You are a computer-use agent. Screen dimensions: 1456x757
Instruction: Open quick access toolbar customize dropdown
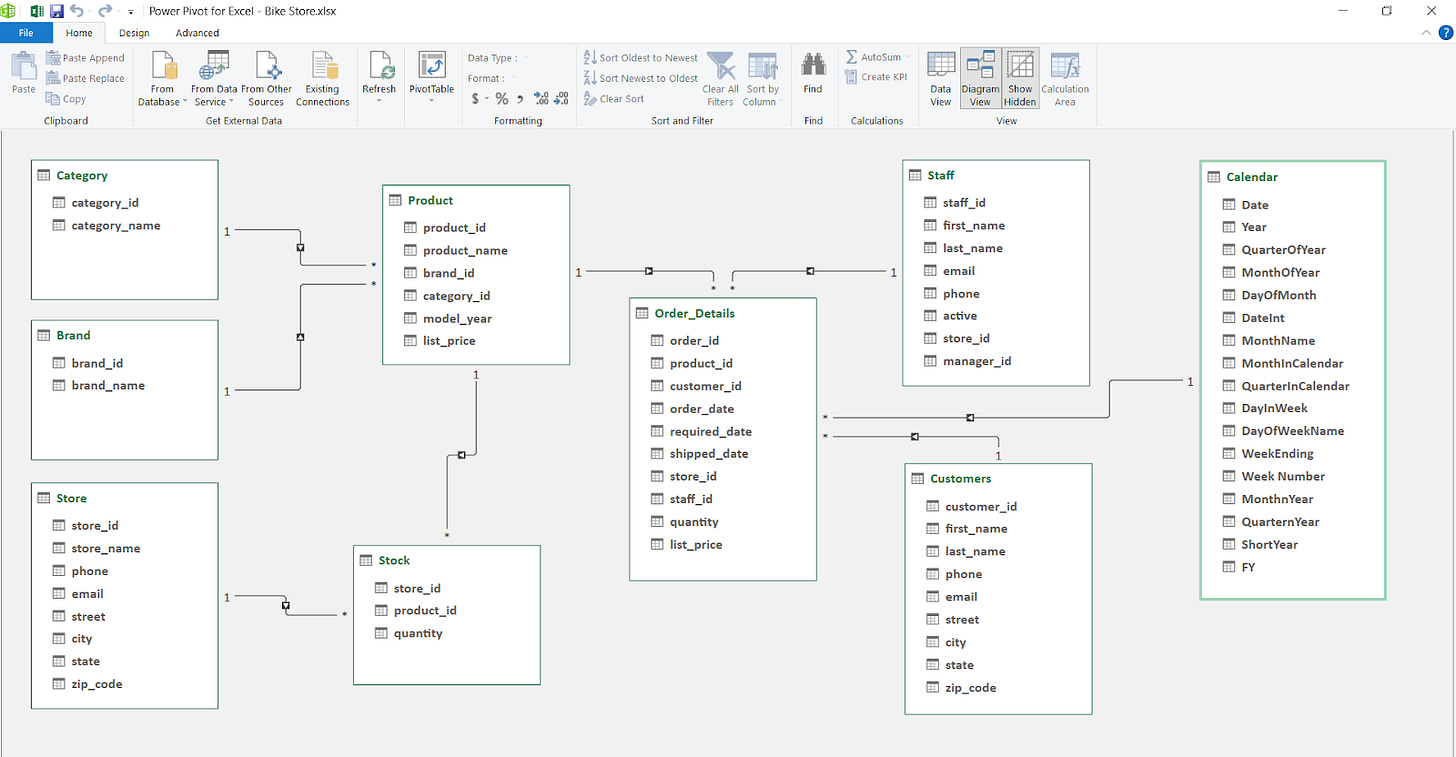point(131,11)
